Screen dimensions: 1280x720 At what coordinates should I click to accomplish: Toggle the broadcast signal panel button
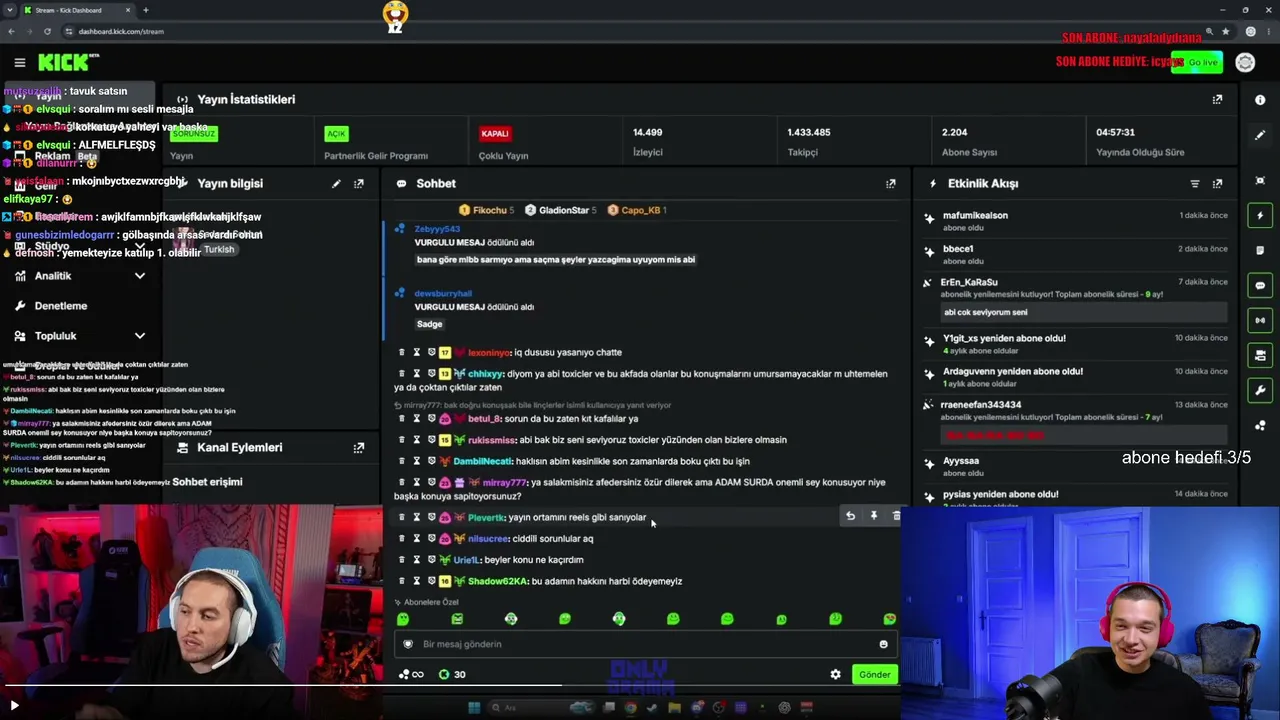[1260, 320]
